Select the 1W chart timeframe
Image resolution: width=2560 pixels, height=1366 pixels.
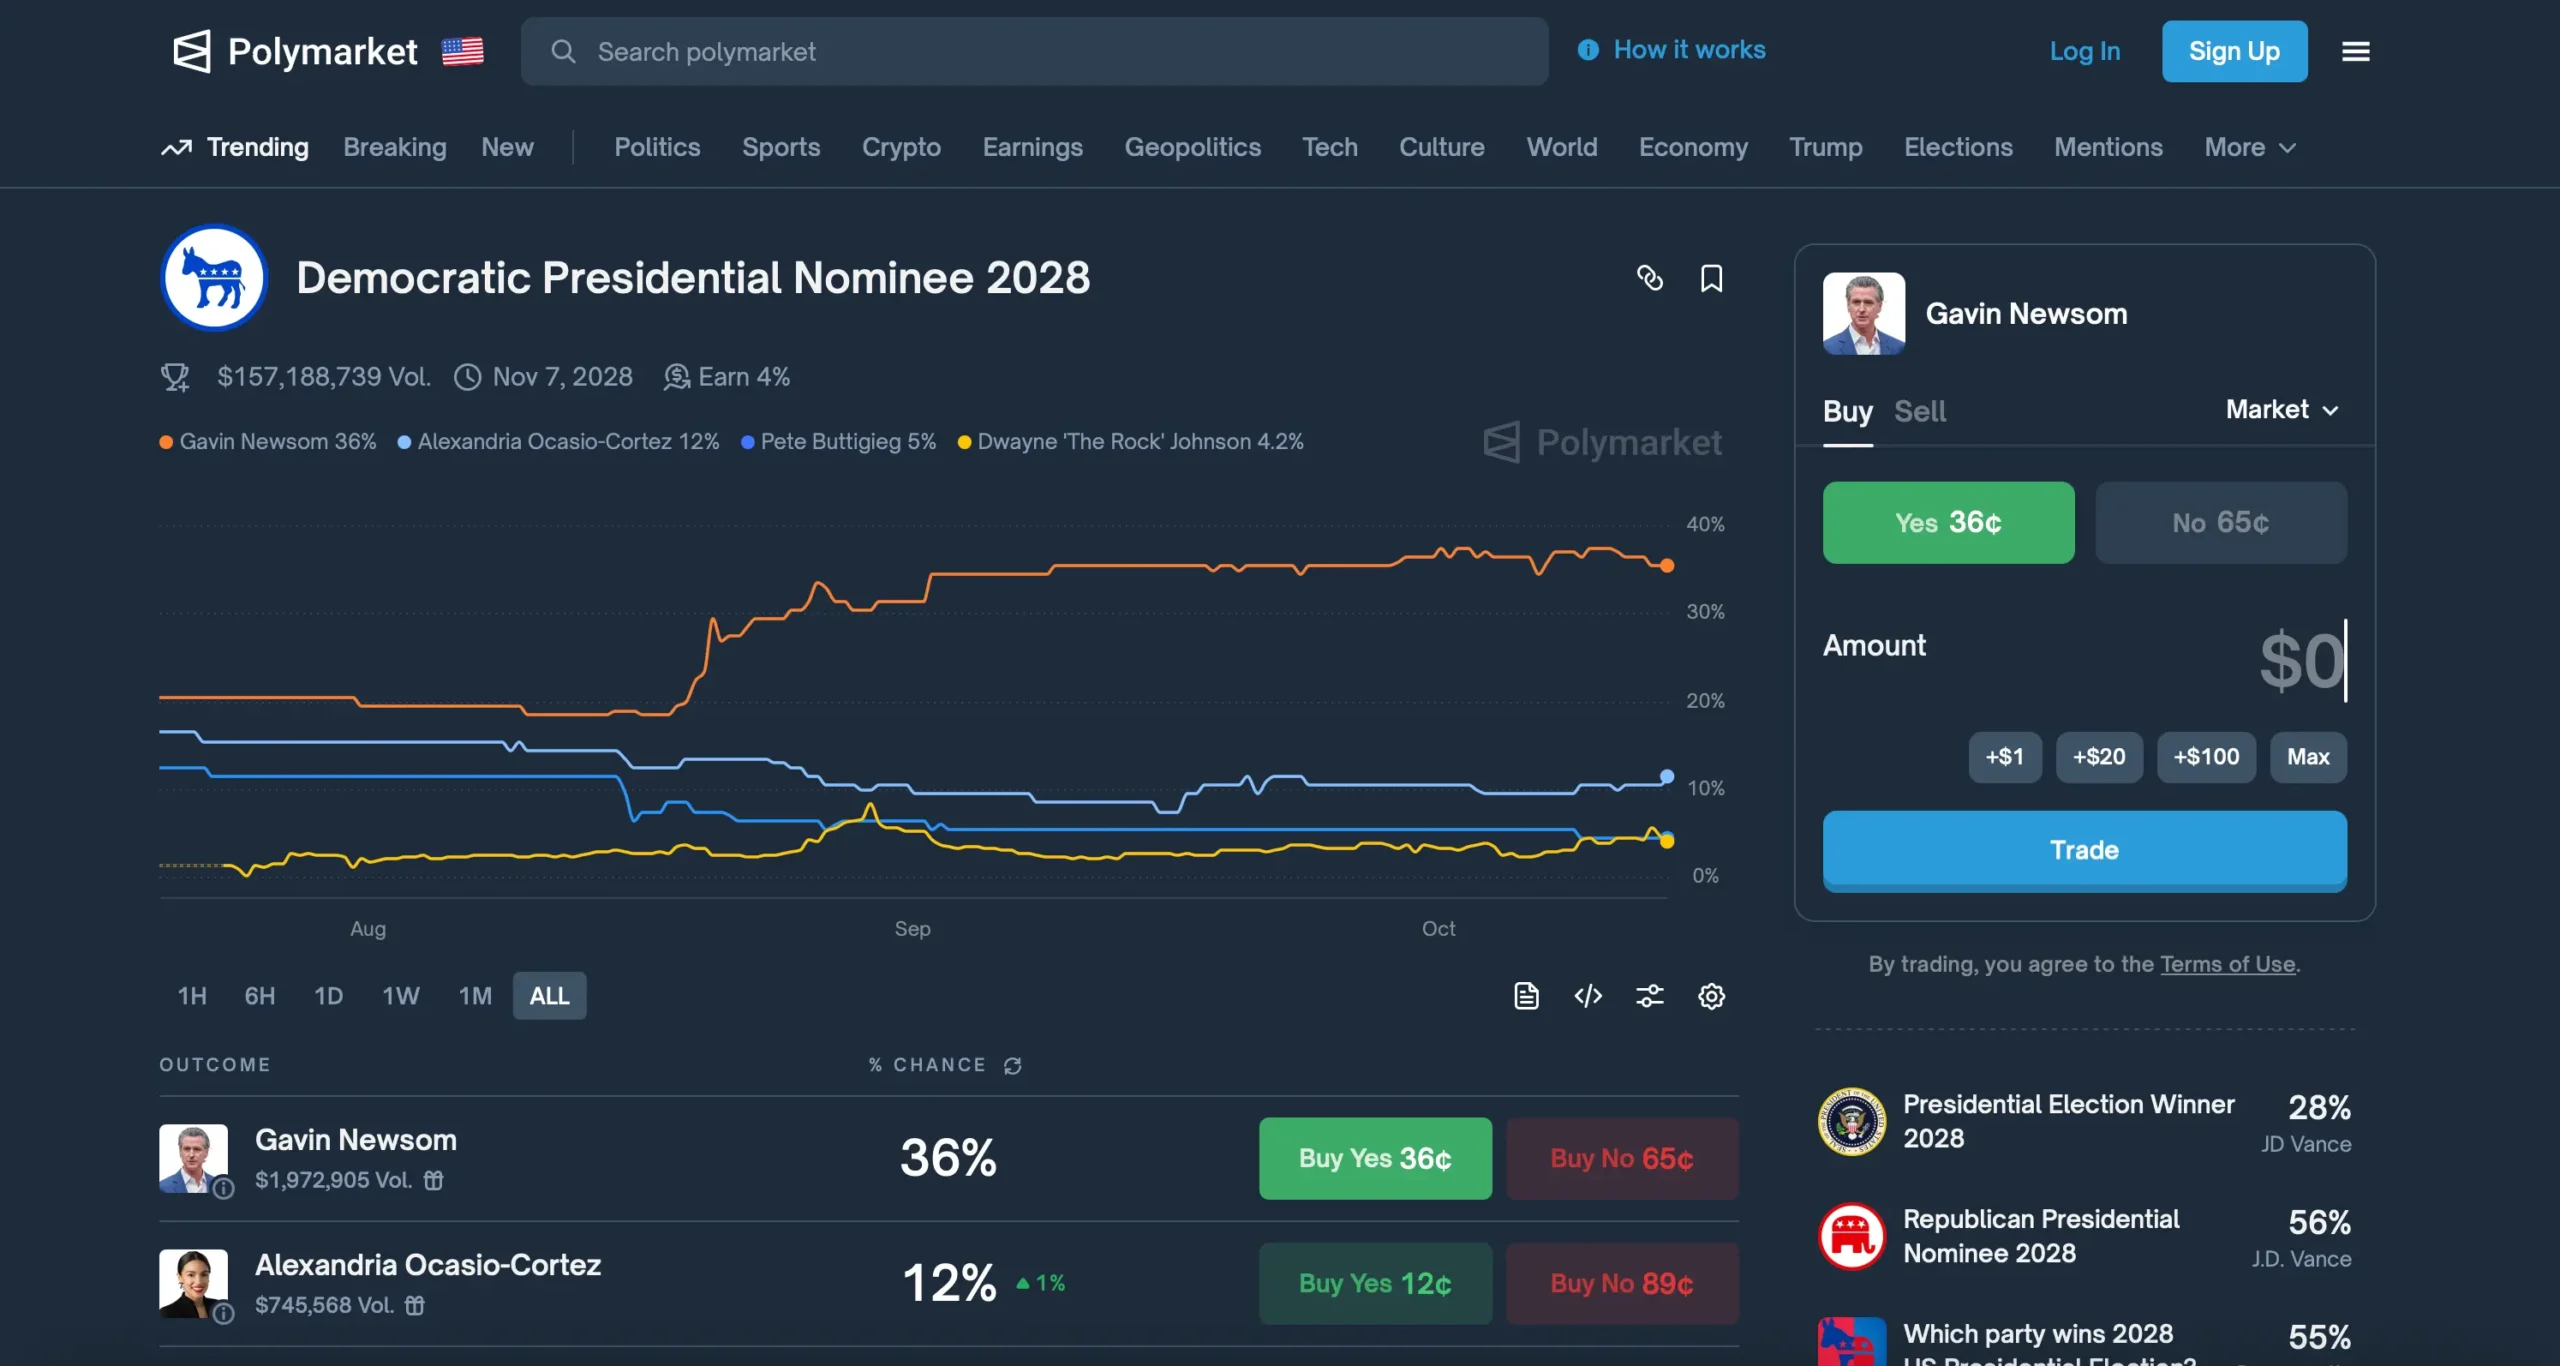point(400,996)
